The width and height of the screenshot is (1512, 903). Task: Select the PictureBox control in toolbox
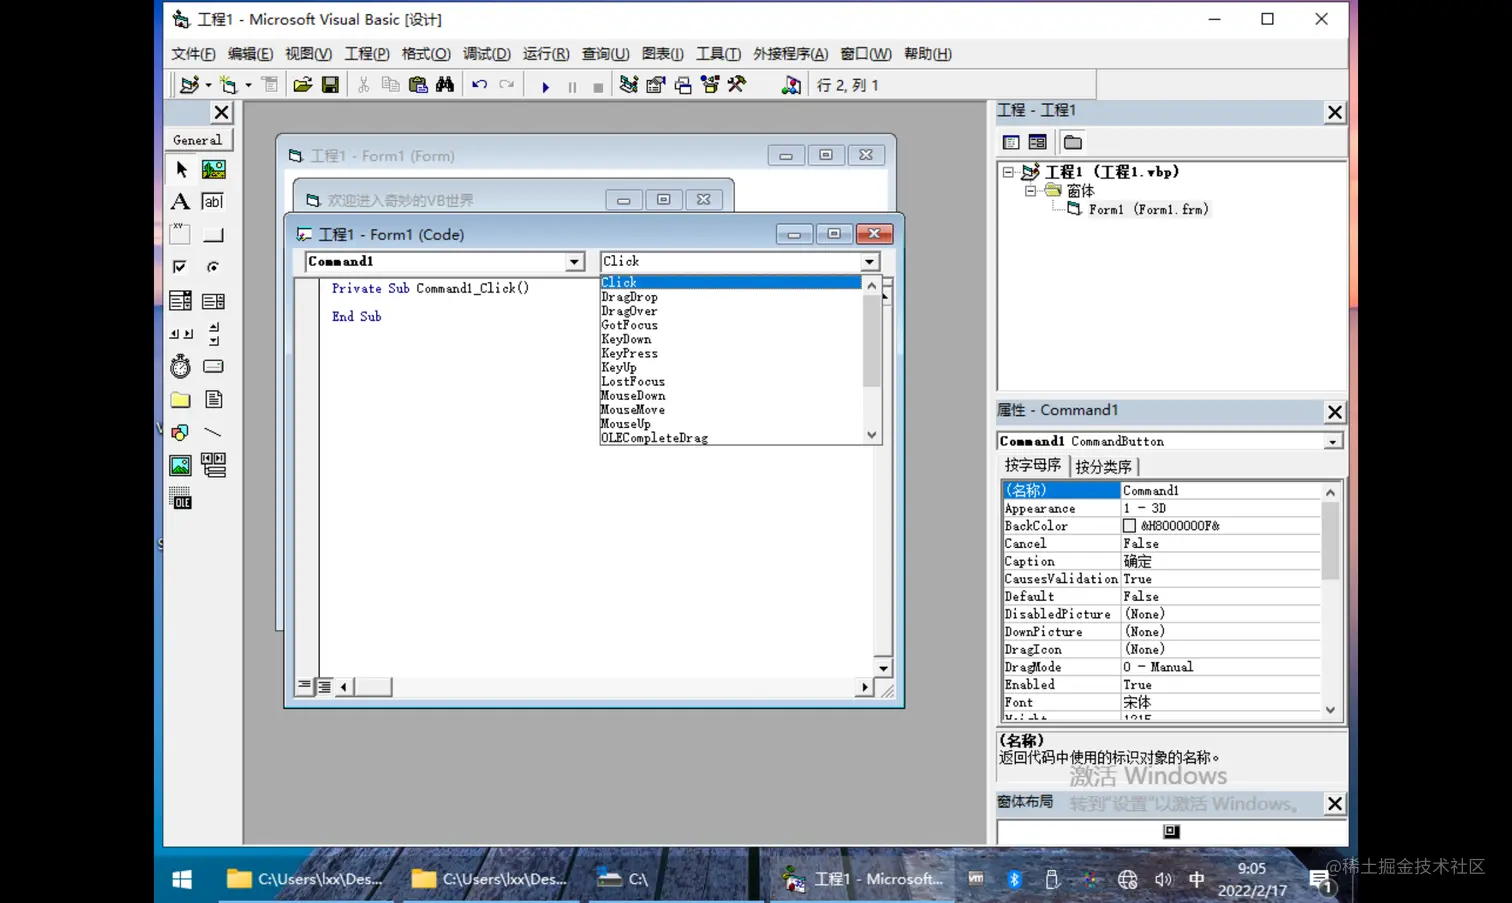213,169
